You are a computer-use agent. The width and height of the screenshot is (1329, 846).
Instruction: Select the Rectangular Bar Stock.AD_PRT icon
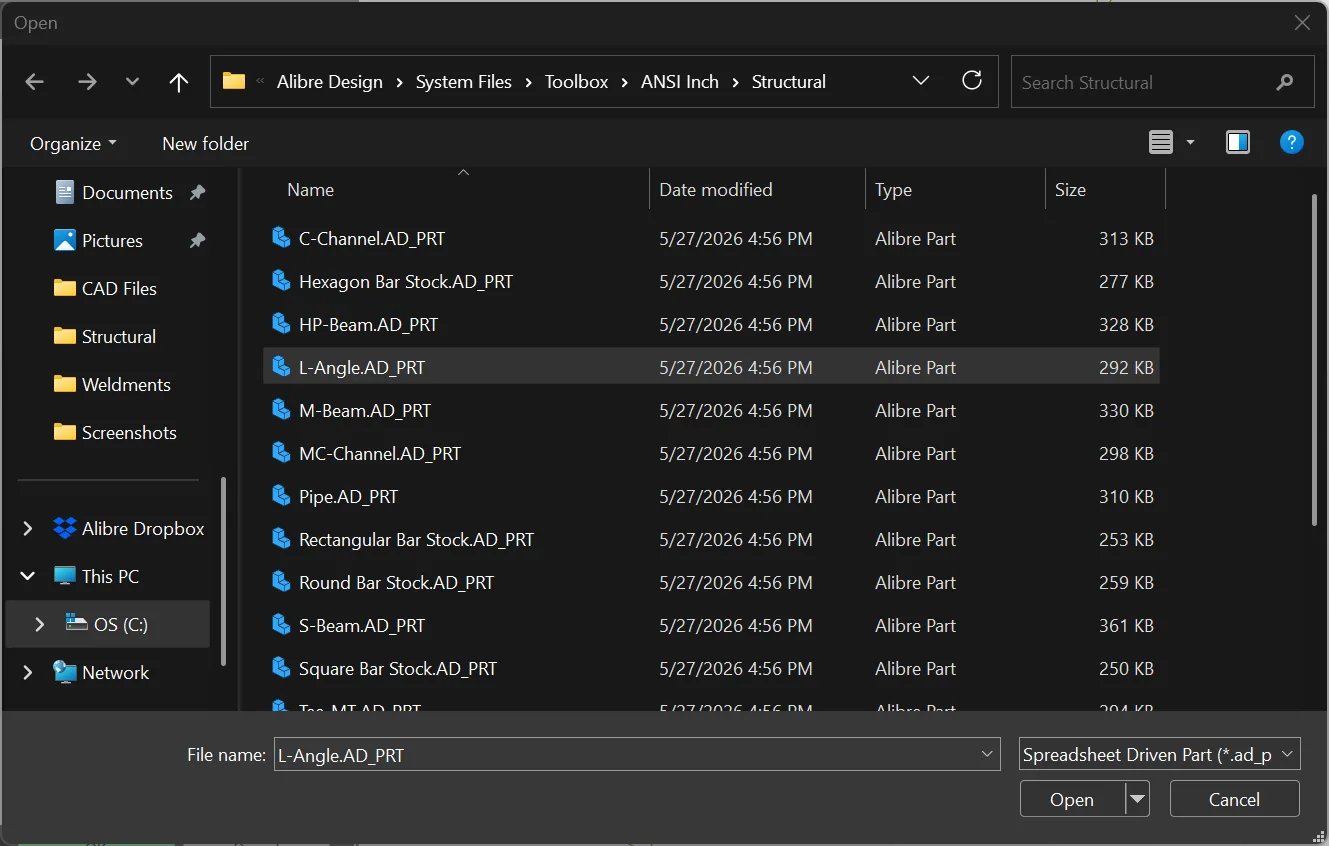(x=281, y=539)
